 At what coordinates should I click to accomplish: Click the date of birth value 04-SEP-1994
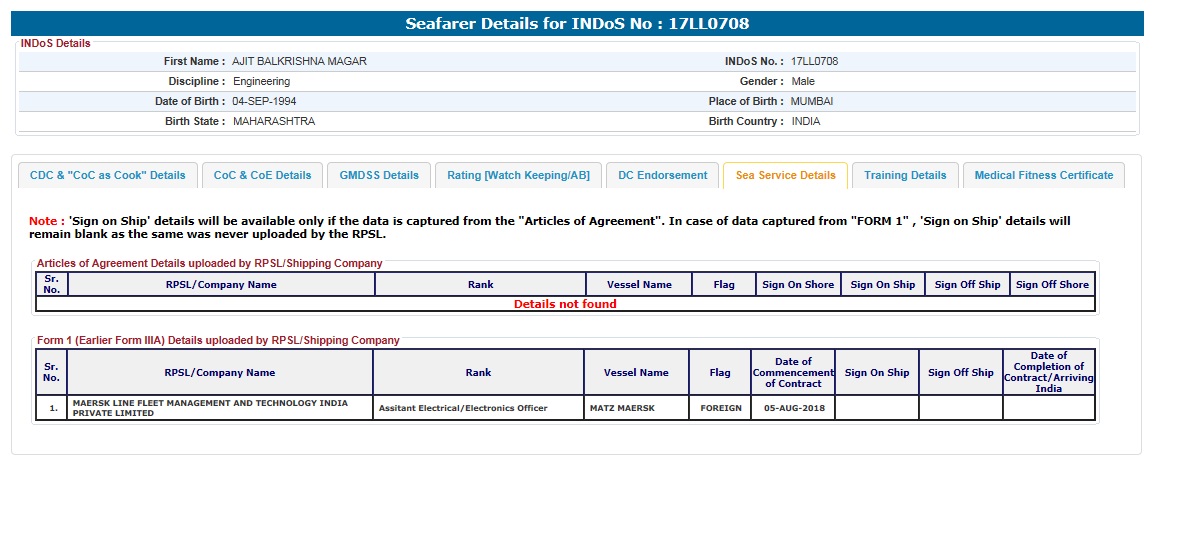[x=264, y=101]
